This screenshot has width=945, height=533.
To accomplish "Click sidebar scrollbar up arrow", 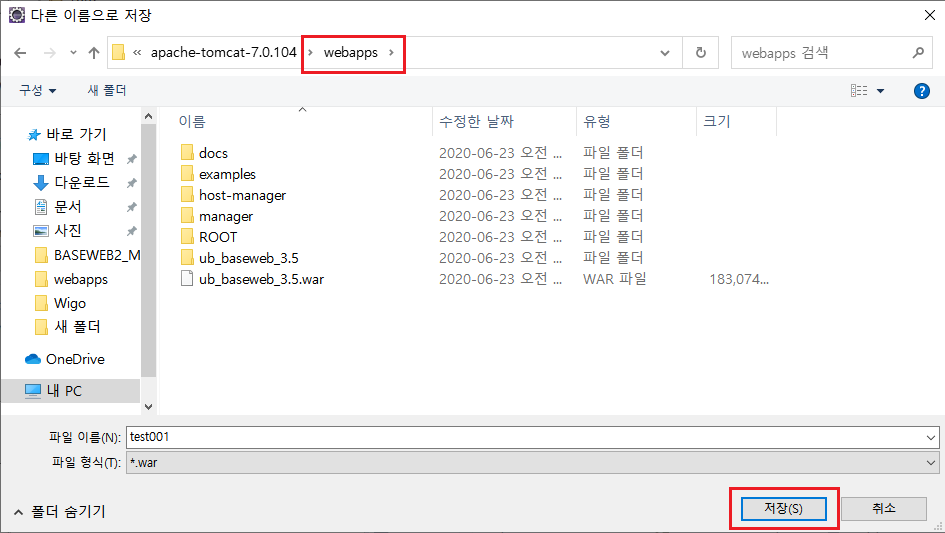I will pos(149,116).
